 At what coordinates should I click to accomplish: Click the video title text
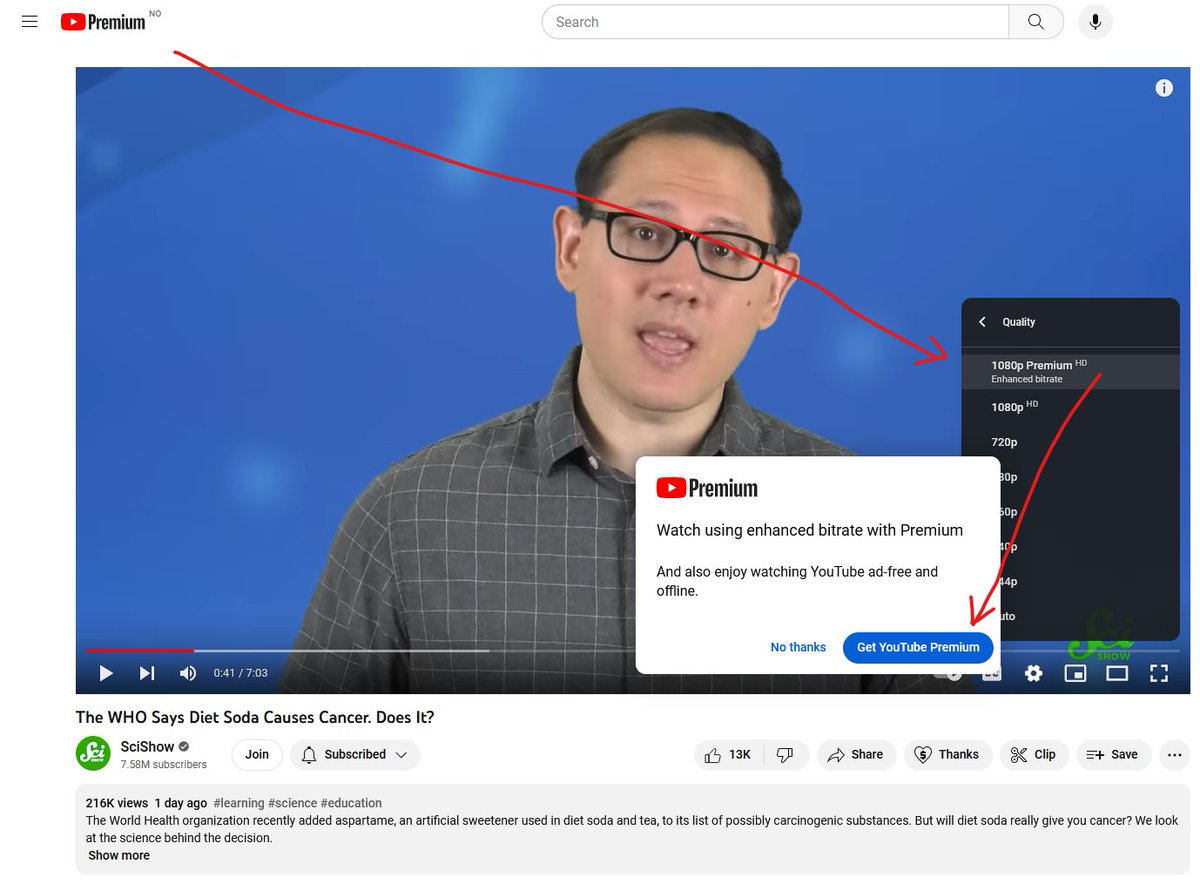click(255, 717)
